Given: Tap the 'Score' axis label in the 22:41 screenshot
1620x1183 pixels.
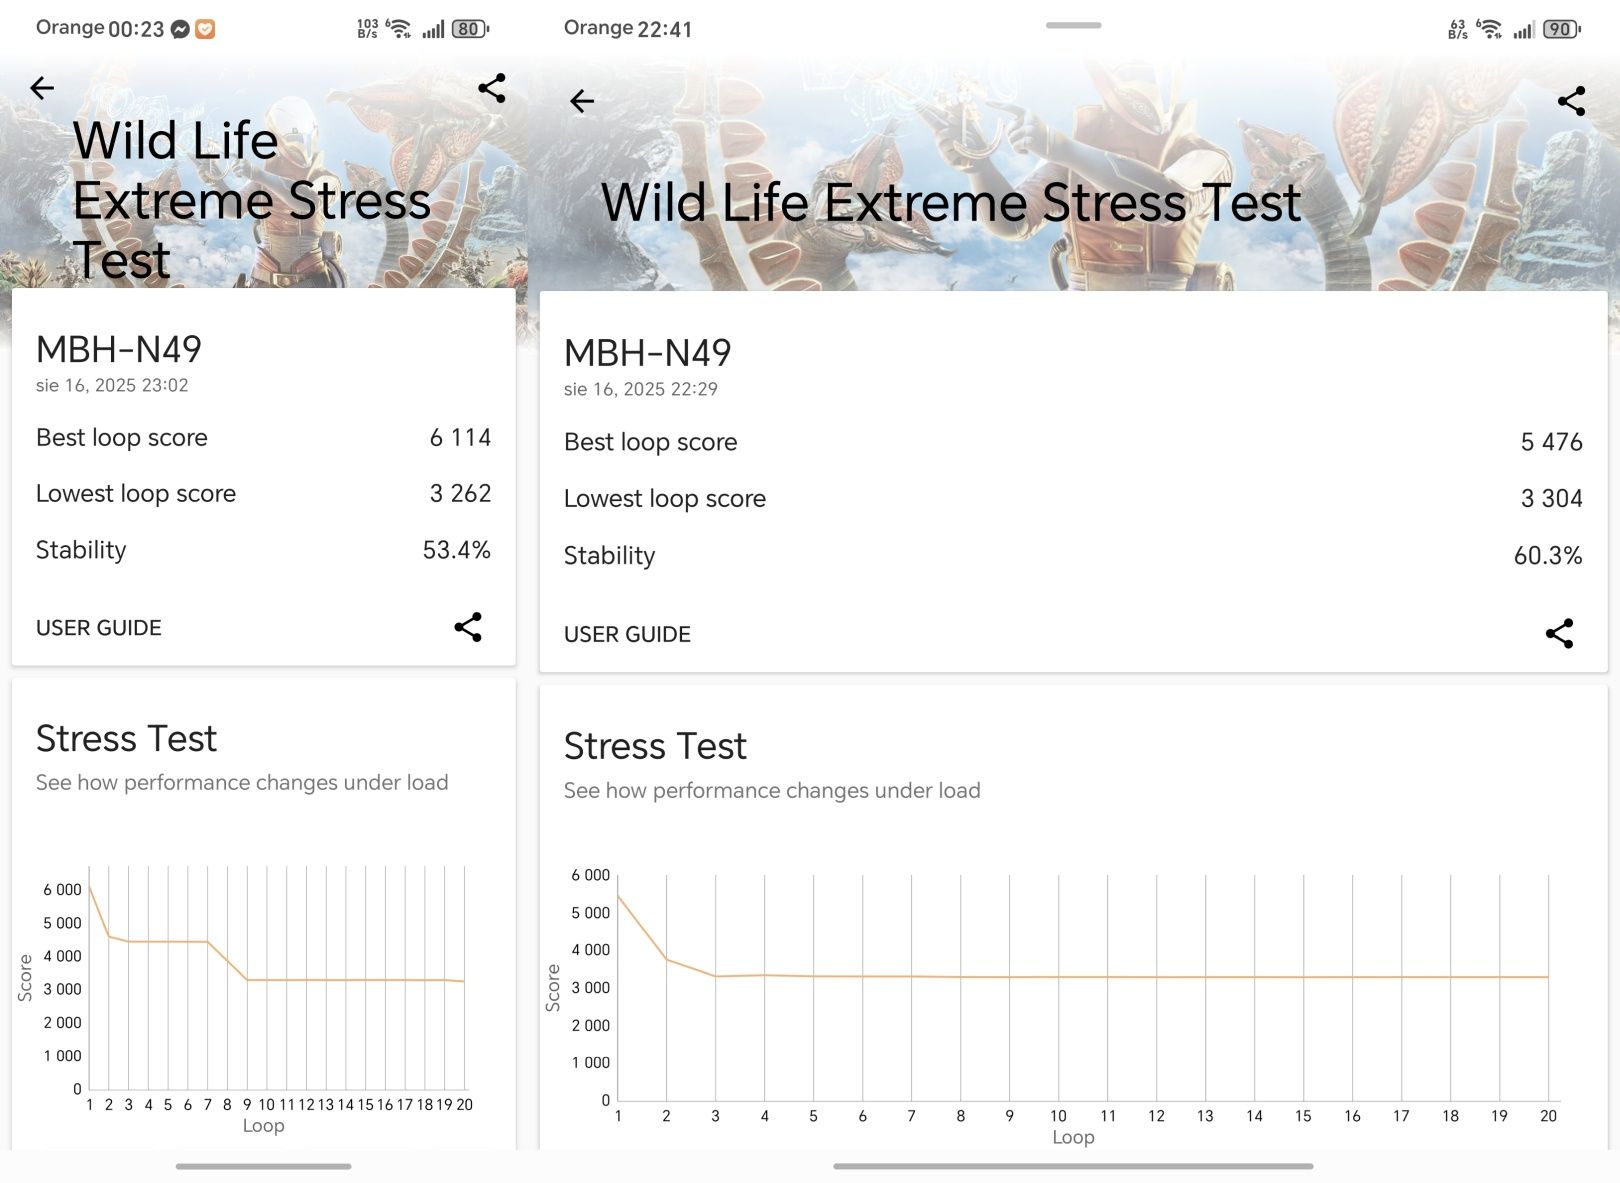Looking at the screenshot, I should coord(553,988).
